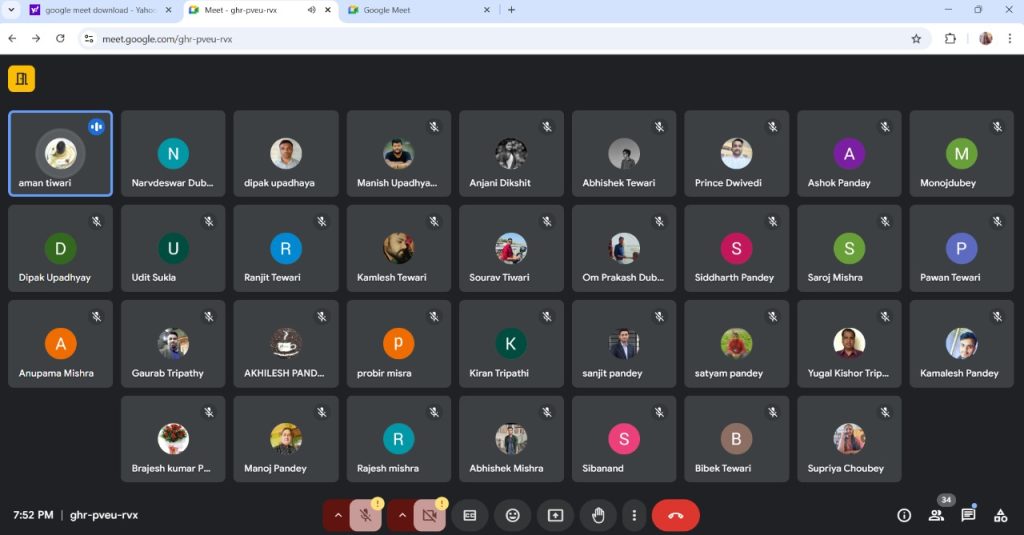1024x535 pixels.
Task: Open the Activities panel icon
Action: (x=1000, y=515)
